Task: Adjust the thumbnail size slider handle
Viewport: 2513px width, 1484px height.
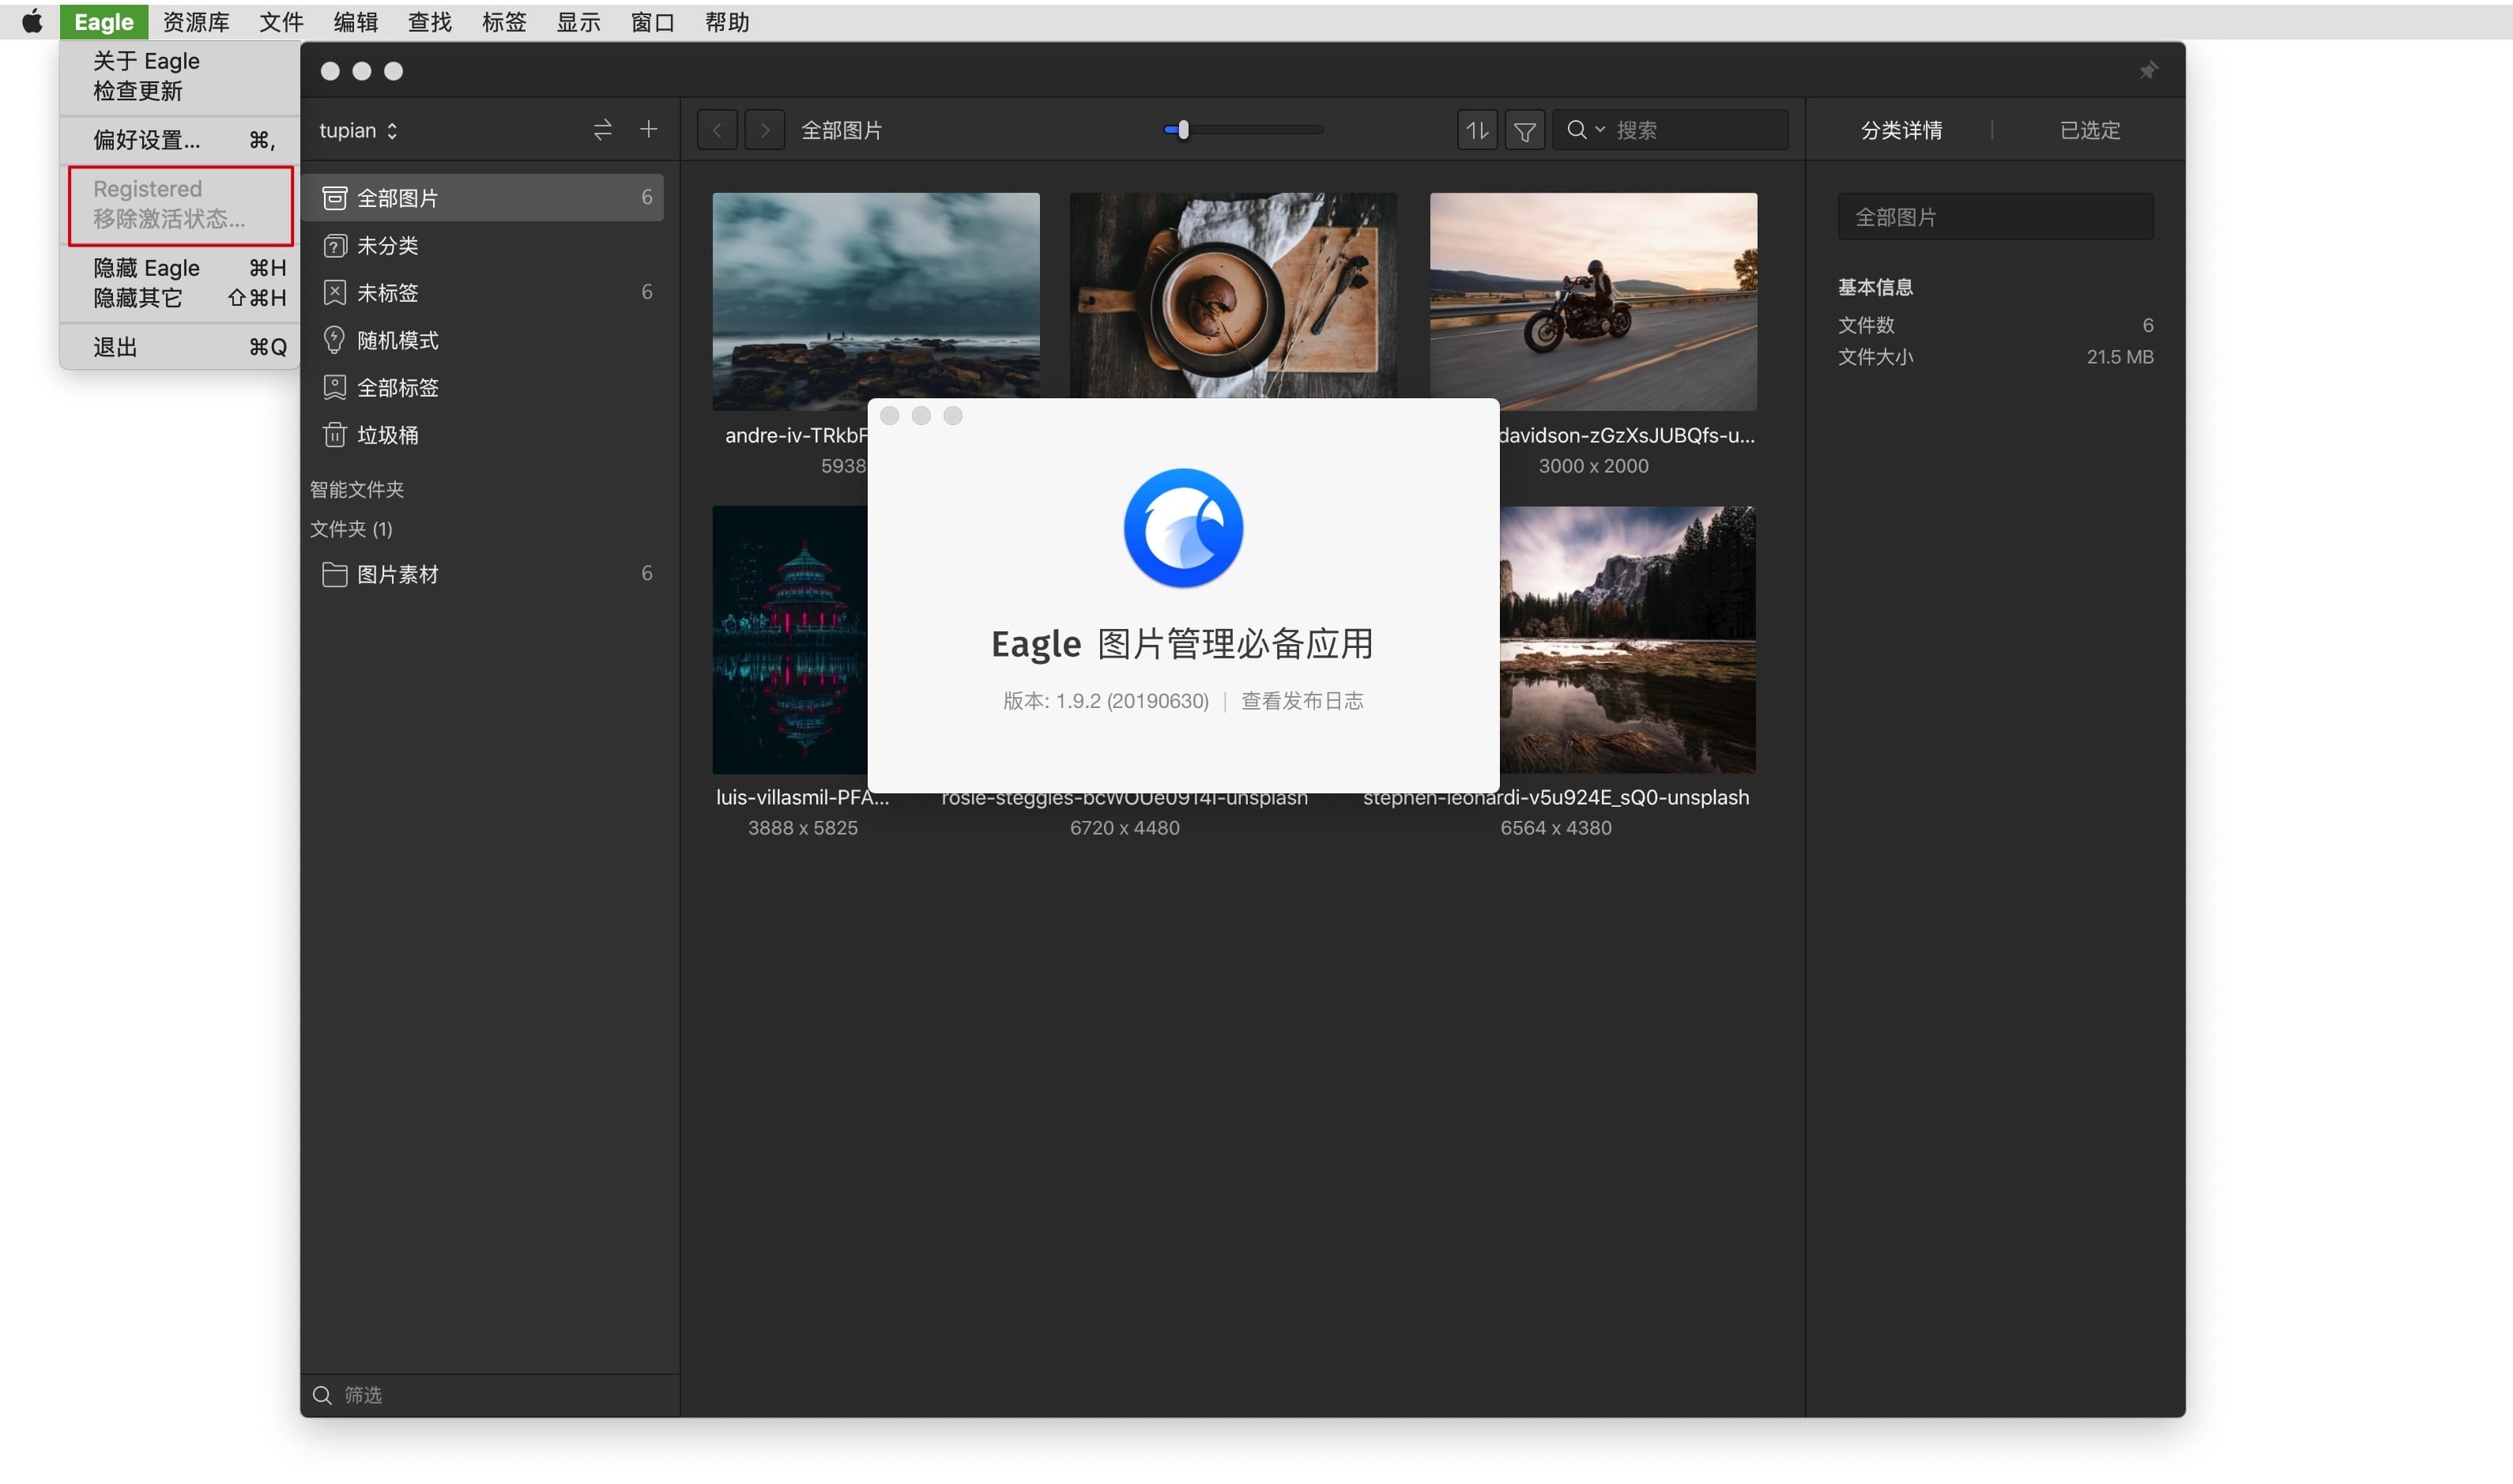Action: (x=1183, y=130)
